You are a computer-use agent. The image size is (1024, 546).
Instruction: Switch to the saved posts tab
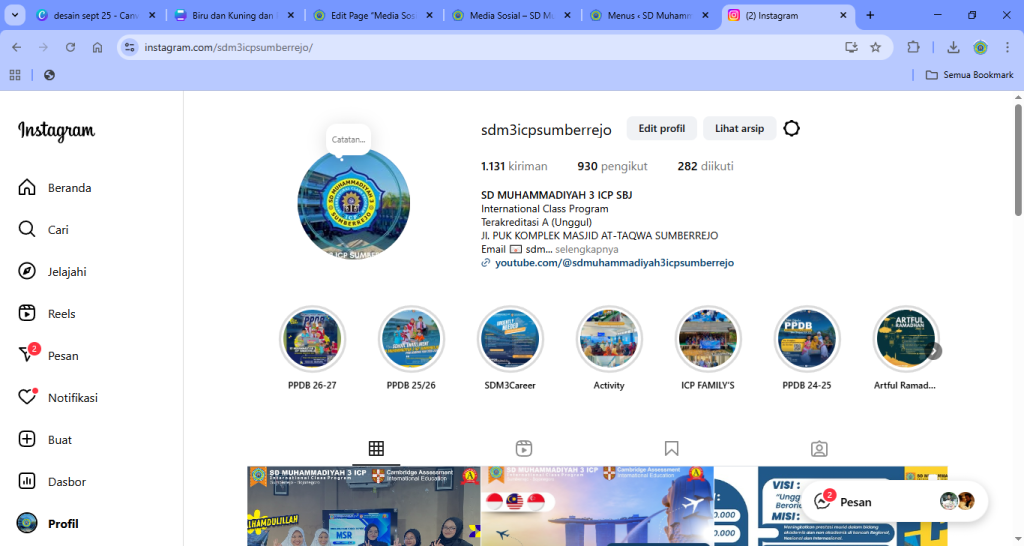(671, 448)
